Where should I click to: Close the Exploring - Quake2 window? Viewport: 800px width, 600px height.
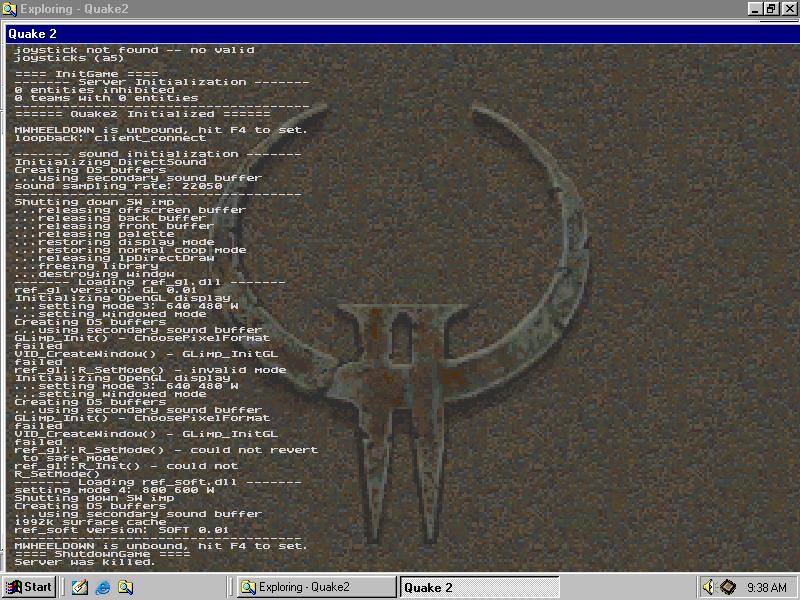click(788, 8)
